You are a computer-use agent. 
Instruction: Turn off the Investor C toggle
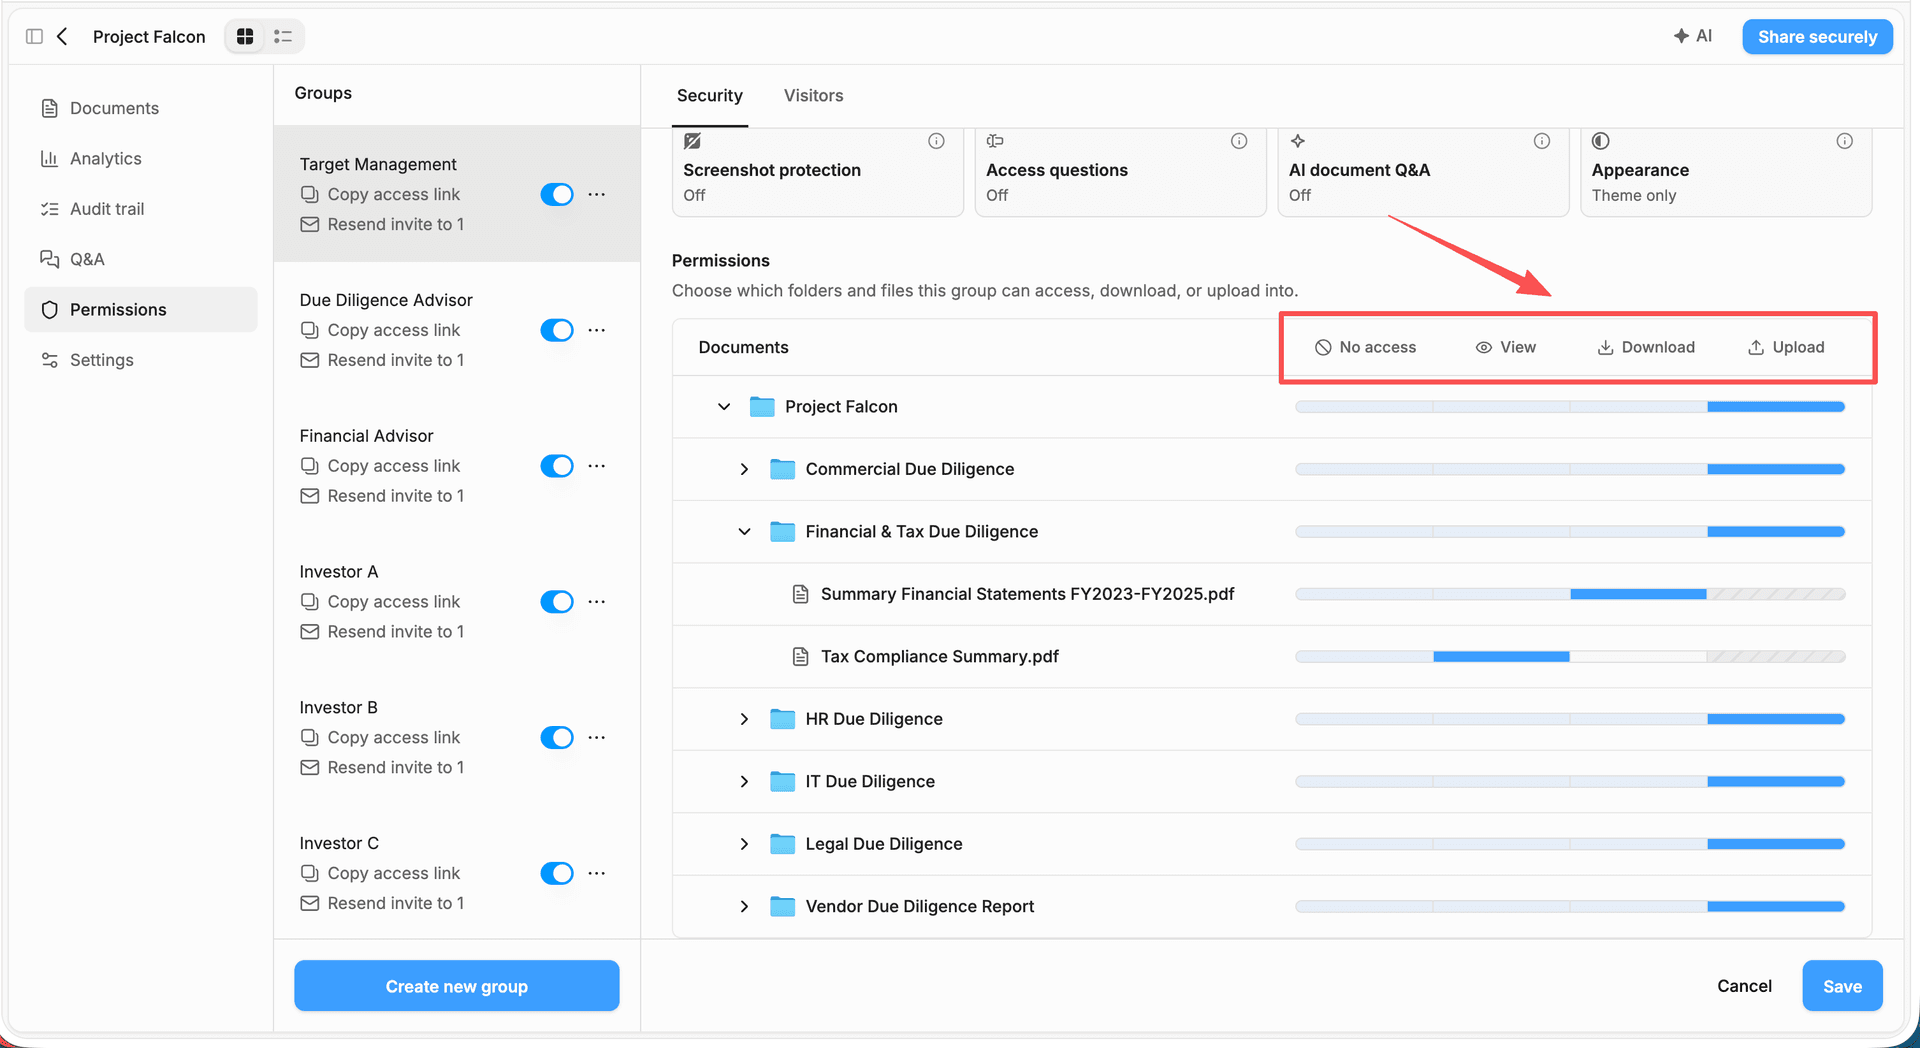click(x=557, y=873)
